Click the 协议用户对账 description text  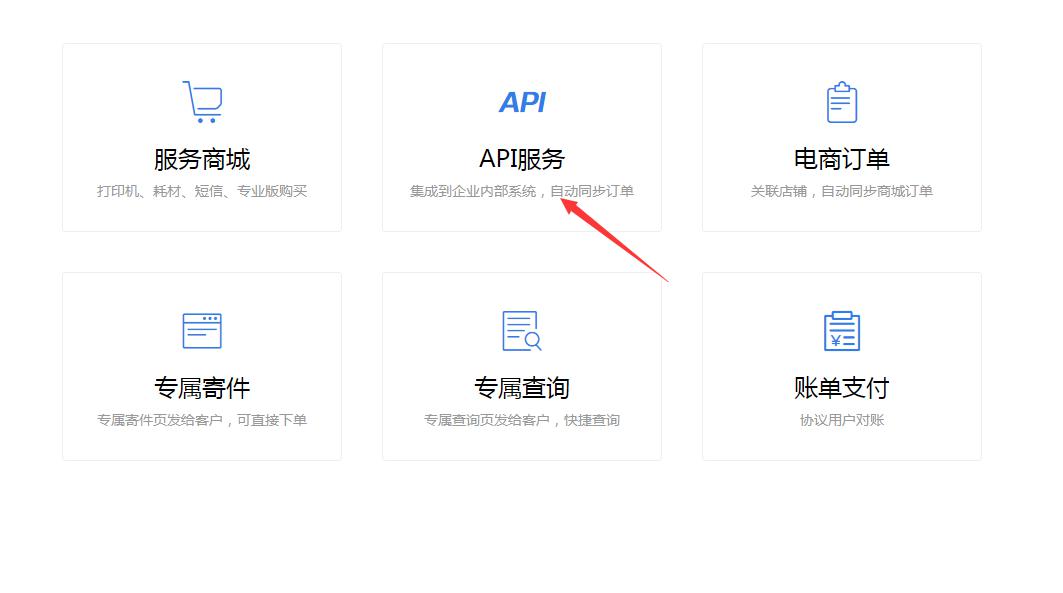(x=842, y=420)
